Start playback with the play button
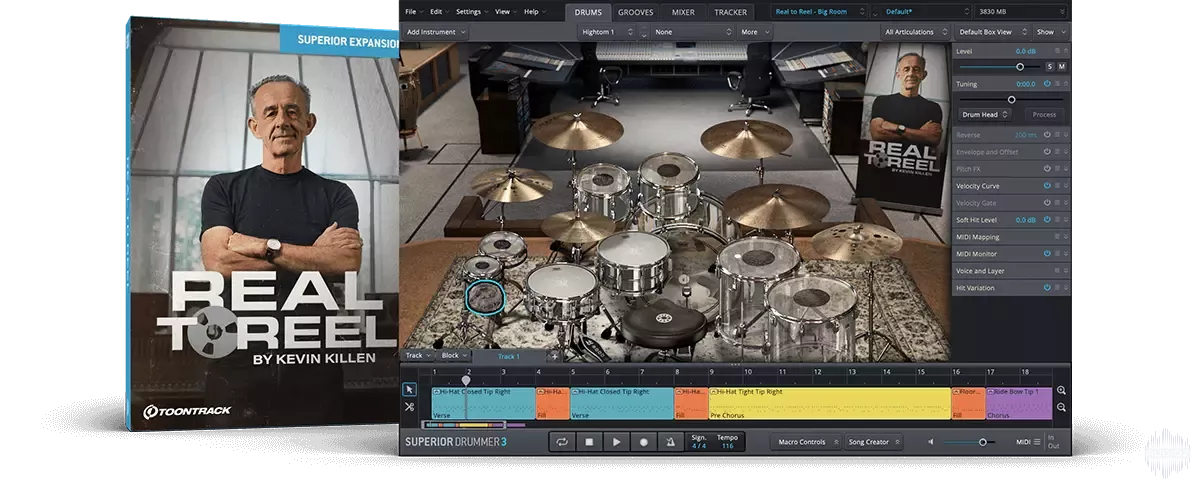This screenshot has width=1200, height=488. 617,441
